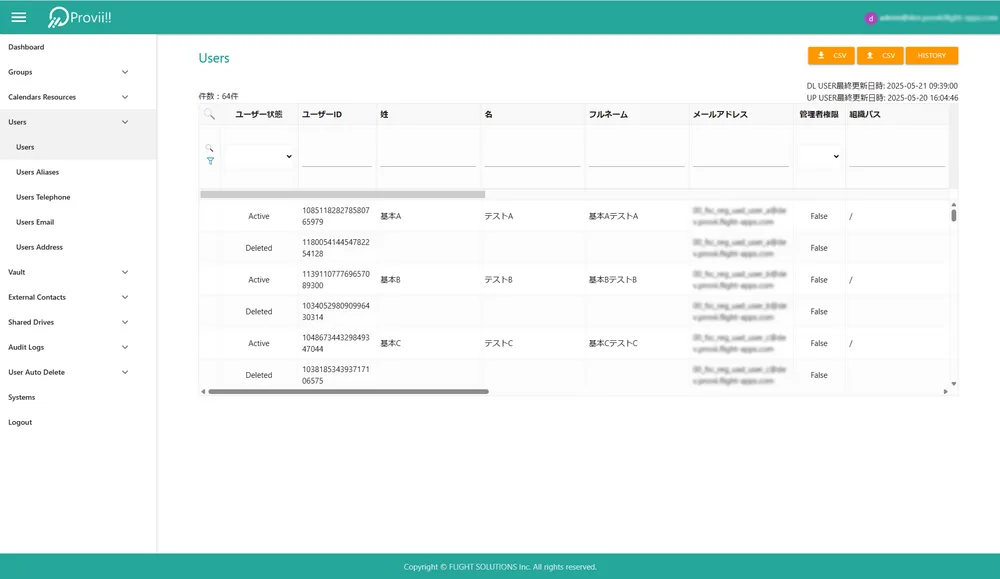Image resolution: width=1000 pixels, height=579 pixels.
Task: Click the small search icon in filter row
Action: pyautogui.click(x=209, y=148)
